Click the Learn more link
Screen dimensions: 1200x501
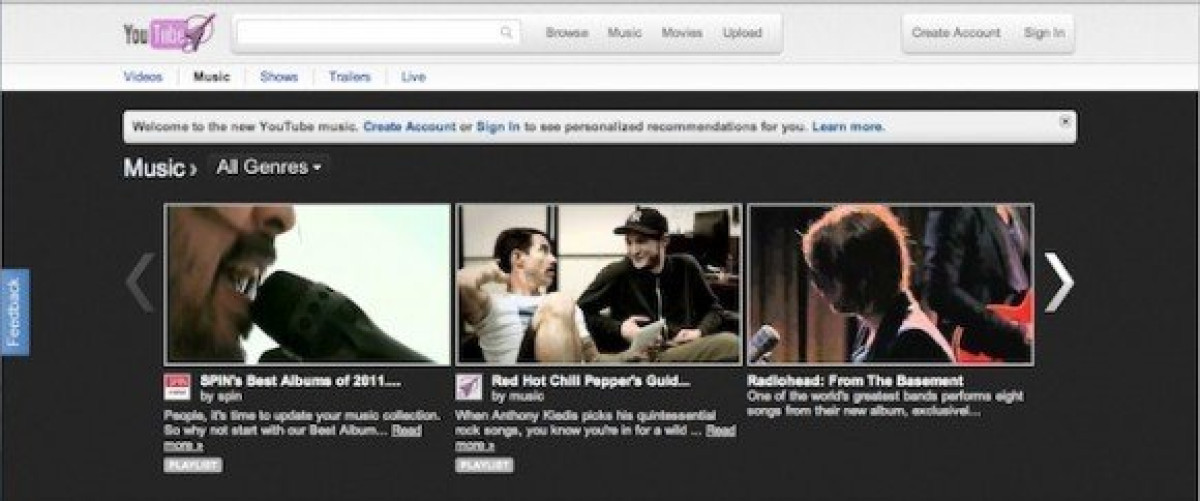pyautogui.click(x=848, y=127)
